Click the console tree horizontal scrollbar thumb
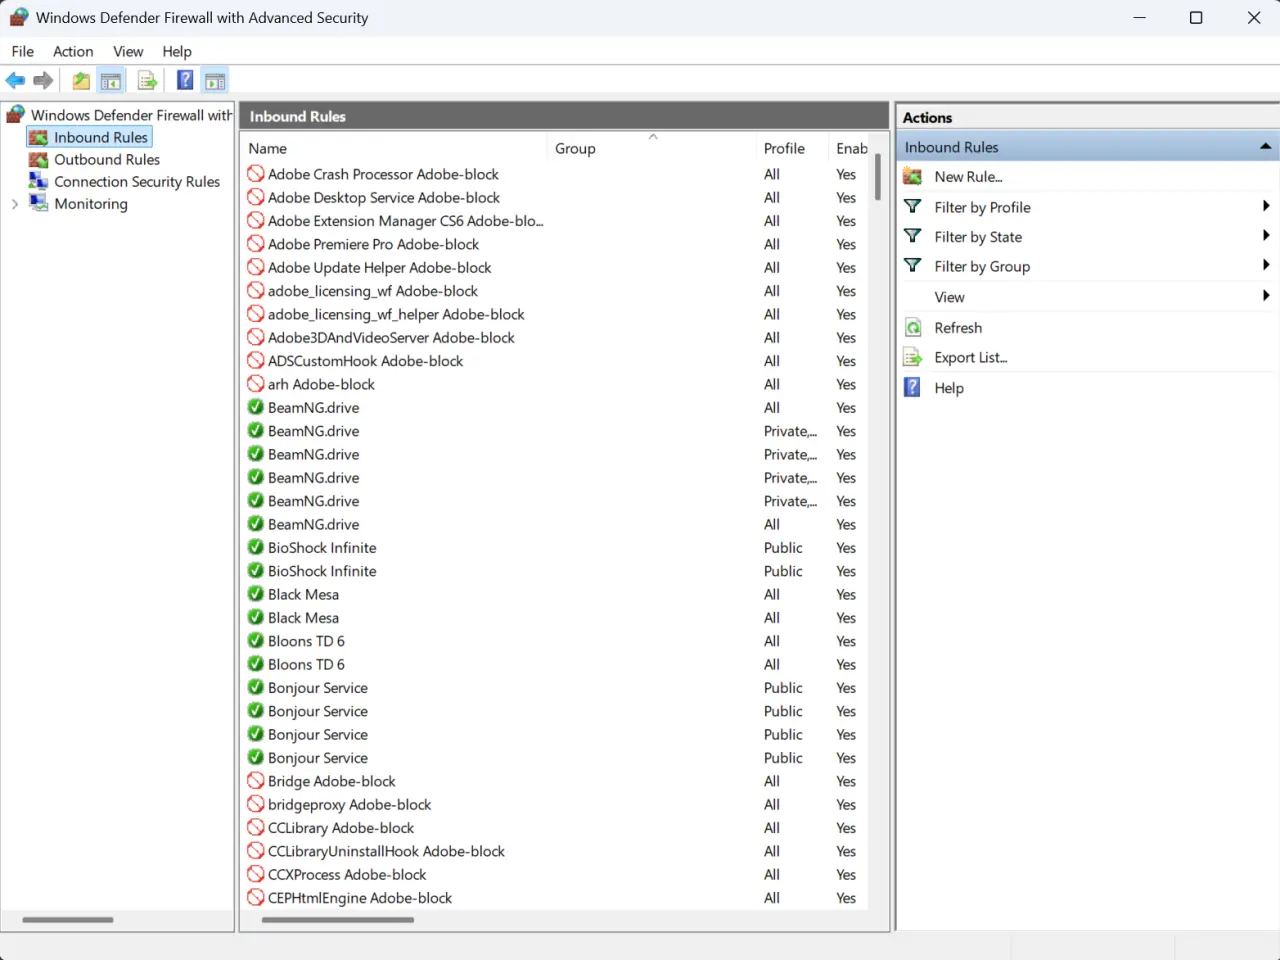Viewport: 1280px width, 960px height. (68, 920)
